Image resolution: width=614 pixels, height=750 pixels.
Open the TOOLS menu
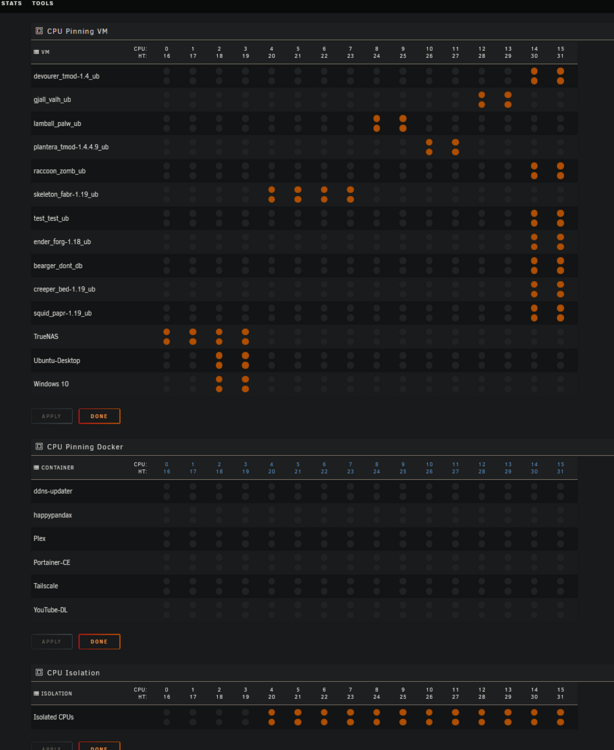click(x=43, y=3)
